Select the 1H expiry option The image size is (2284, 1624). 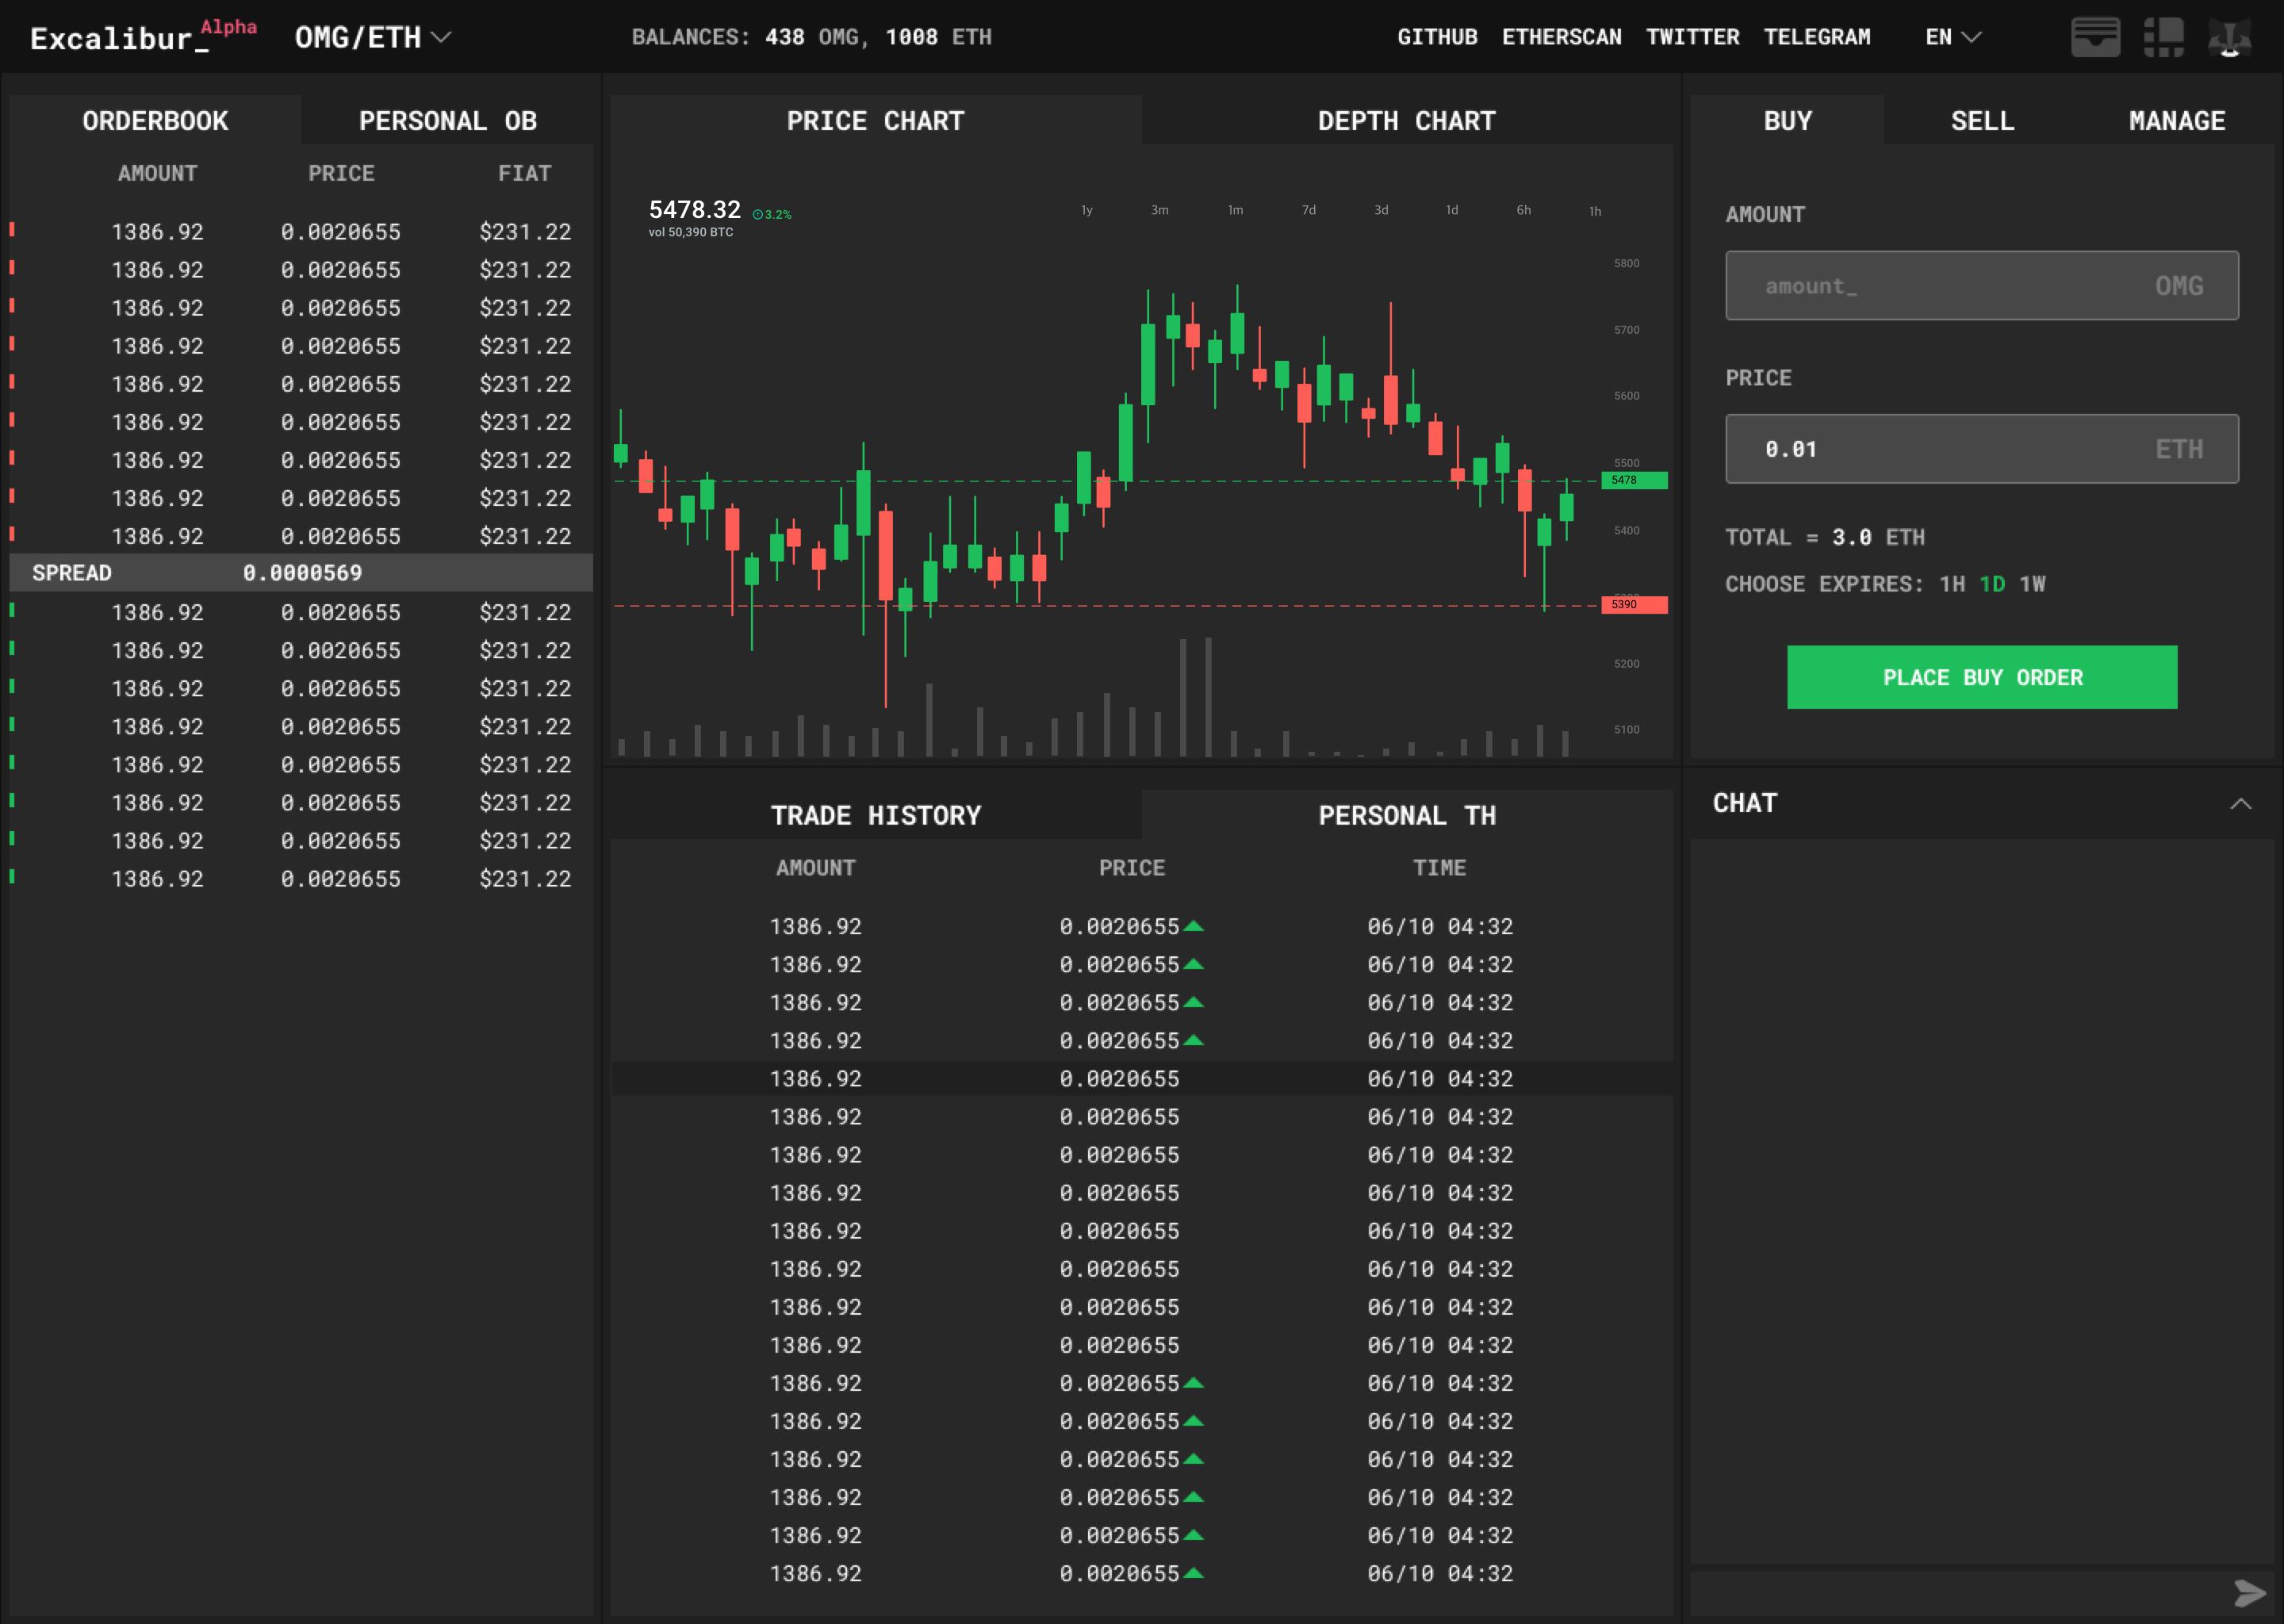1951,584
